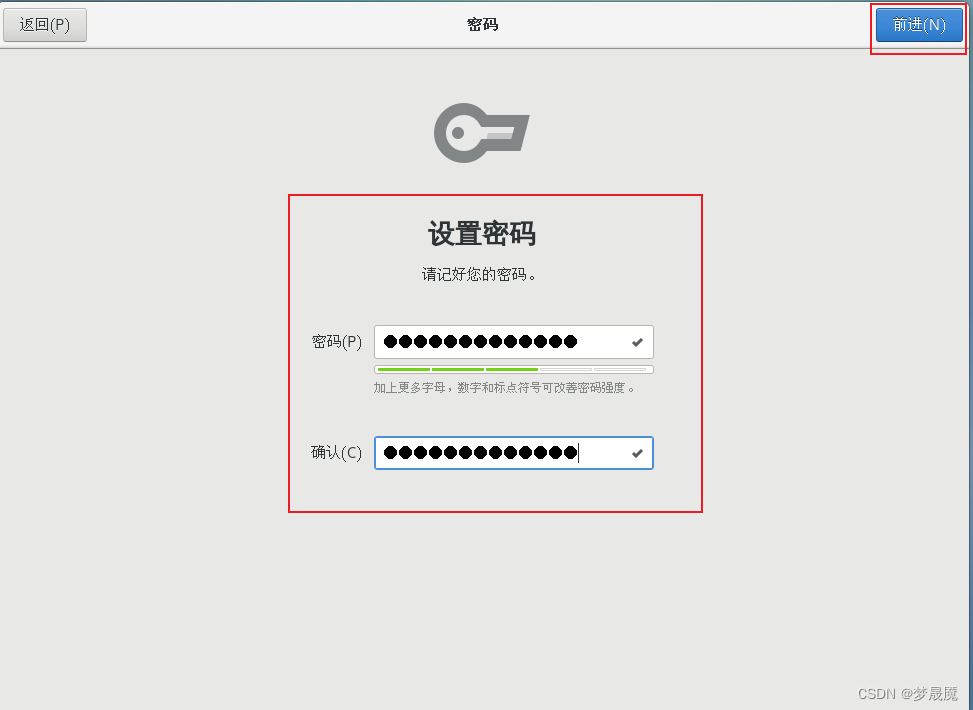The image size is (973, 710).
Task: Focus the 确认(C) confirm password field
Action: (514, 453)
